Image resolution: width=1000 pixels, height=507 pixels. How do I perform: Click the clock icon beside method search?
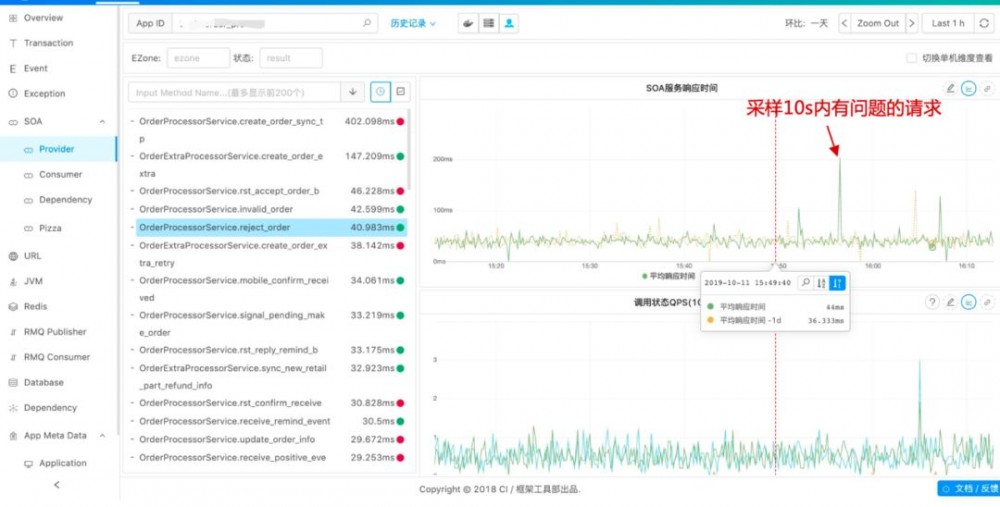tap(380, 92)
